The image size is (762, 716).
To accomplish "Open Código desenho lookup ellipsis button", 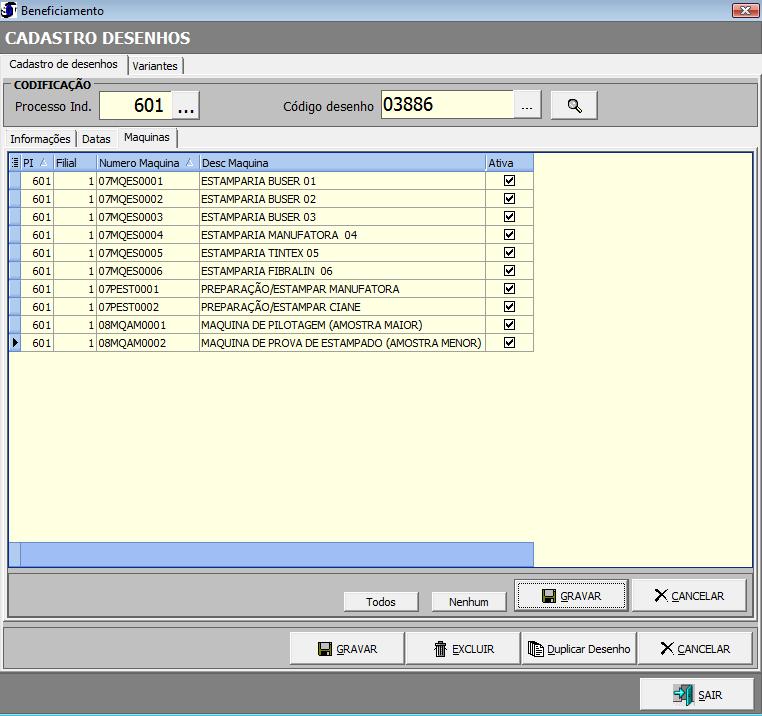I will (x=528, y=105).
